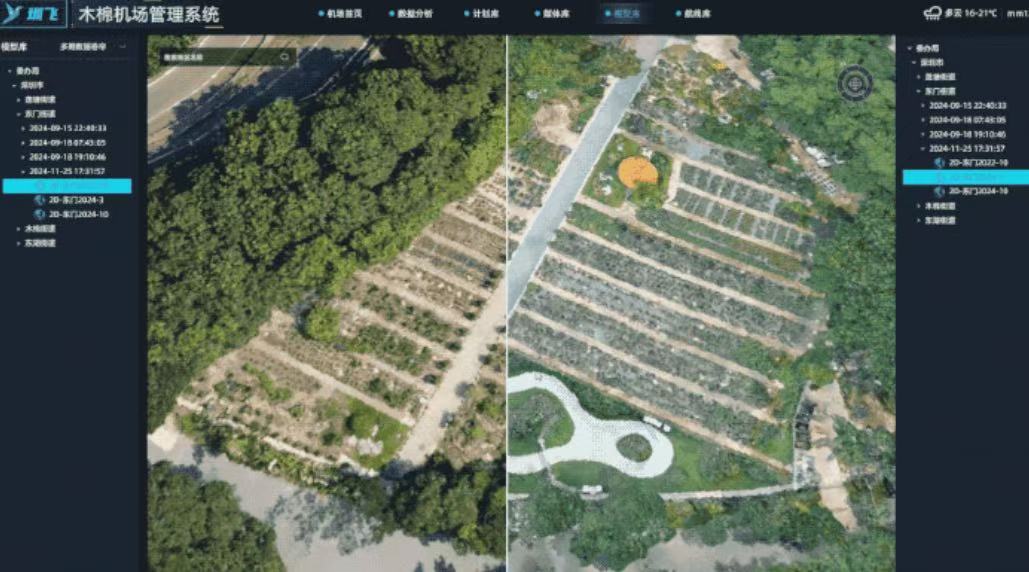This screenshot has height=572, width=1029.
Task: Click the compass locate icon on the map
Action: (x=854, y=83)
